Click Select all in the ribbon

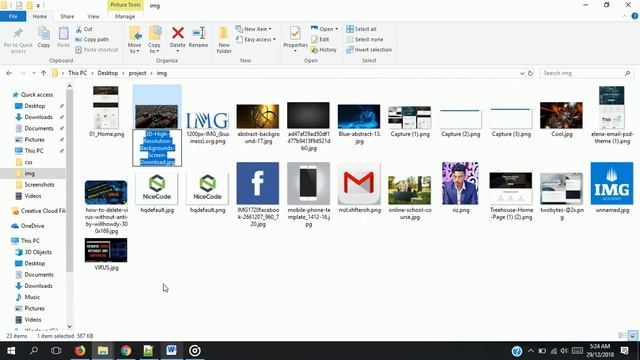(x=361, y=29)
